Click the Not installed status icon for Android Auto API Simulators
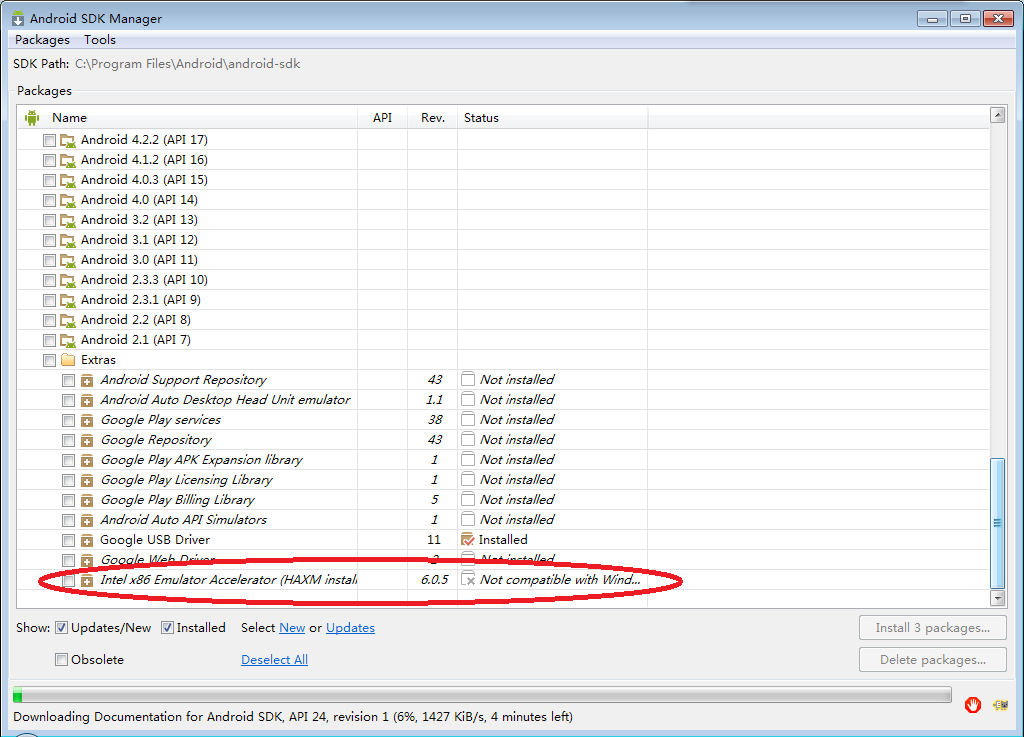The image size is (1024, 737). (x=468, y=520)
